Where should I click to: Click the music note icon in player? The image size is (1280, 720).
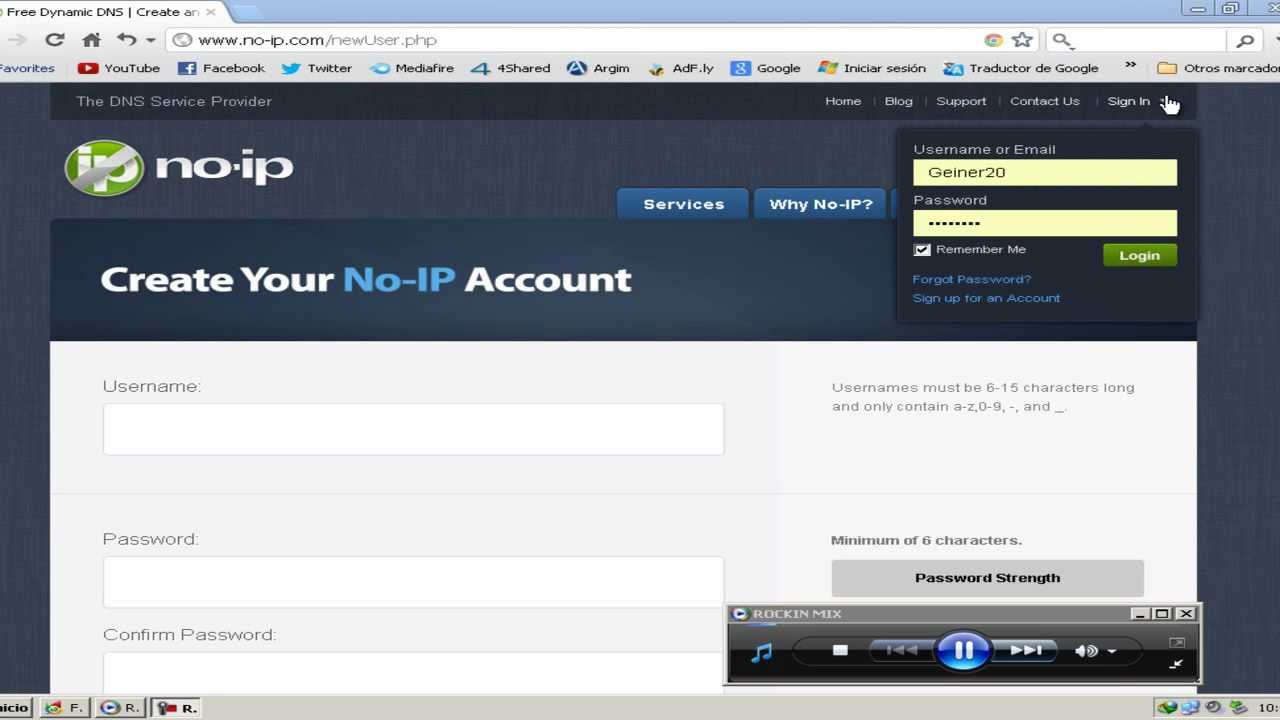point(762,652)
